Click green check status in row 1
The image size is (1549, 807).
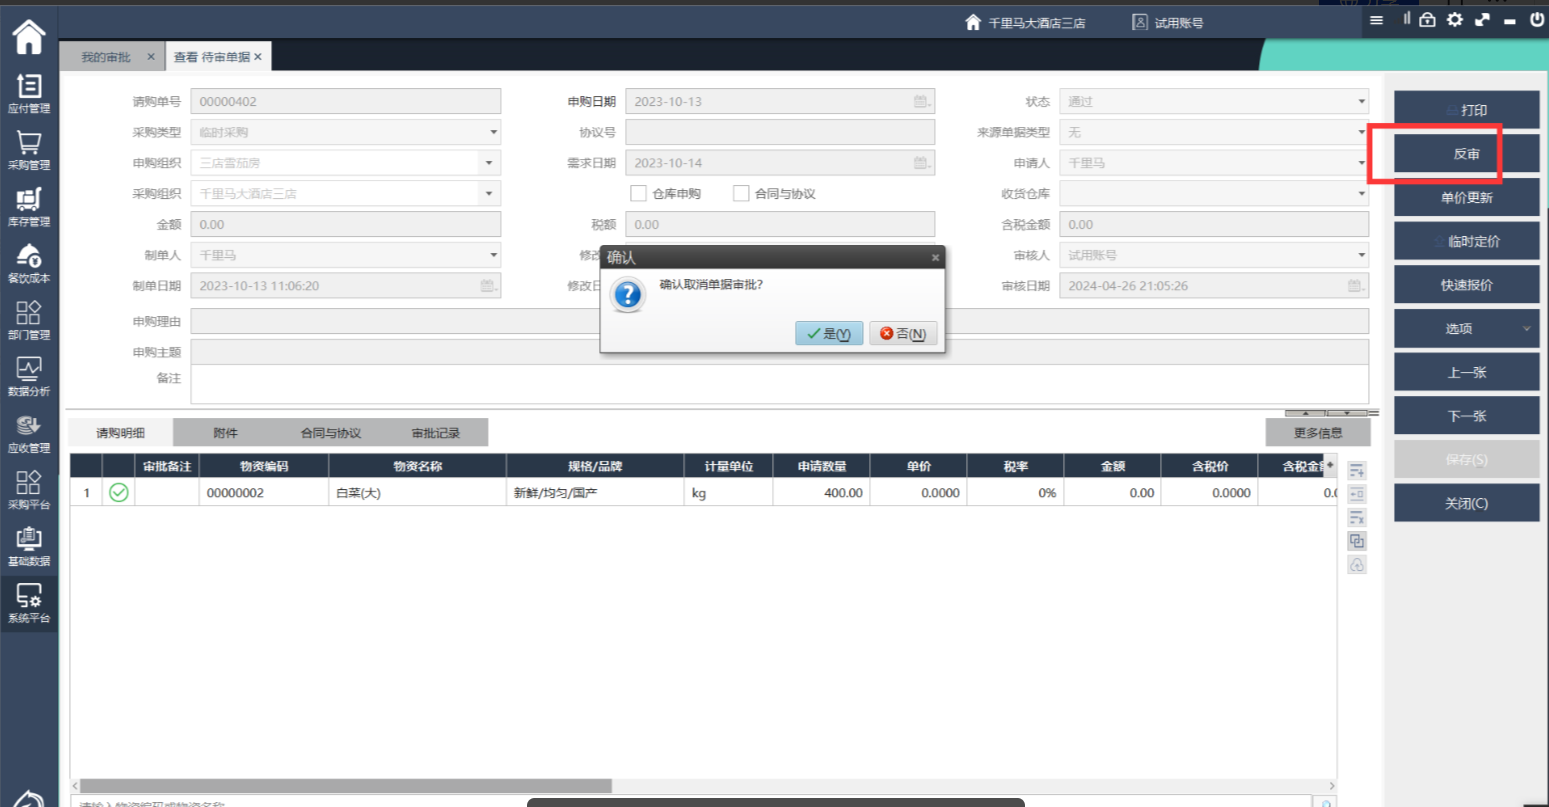(x=119, y=492)
